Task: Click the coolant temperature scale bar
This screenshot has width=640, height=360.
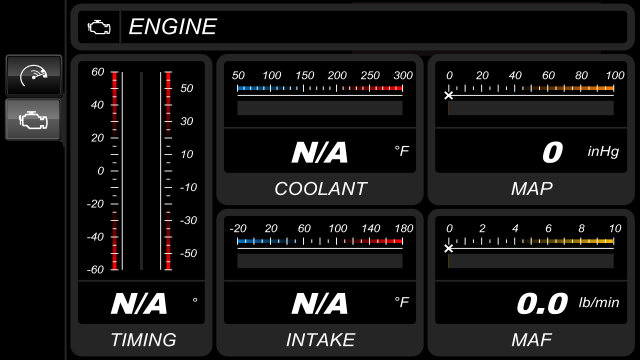Action: point(320,88)
